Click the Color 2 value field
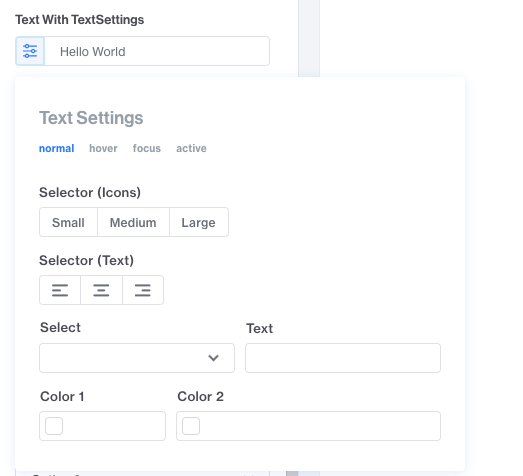523x476 pixels. [x=309, y=426]
